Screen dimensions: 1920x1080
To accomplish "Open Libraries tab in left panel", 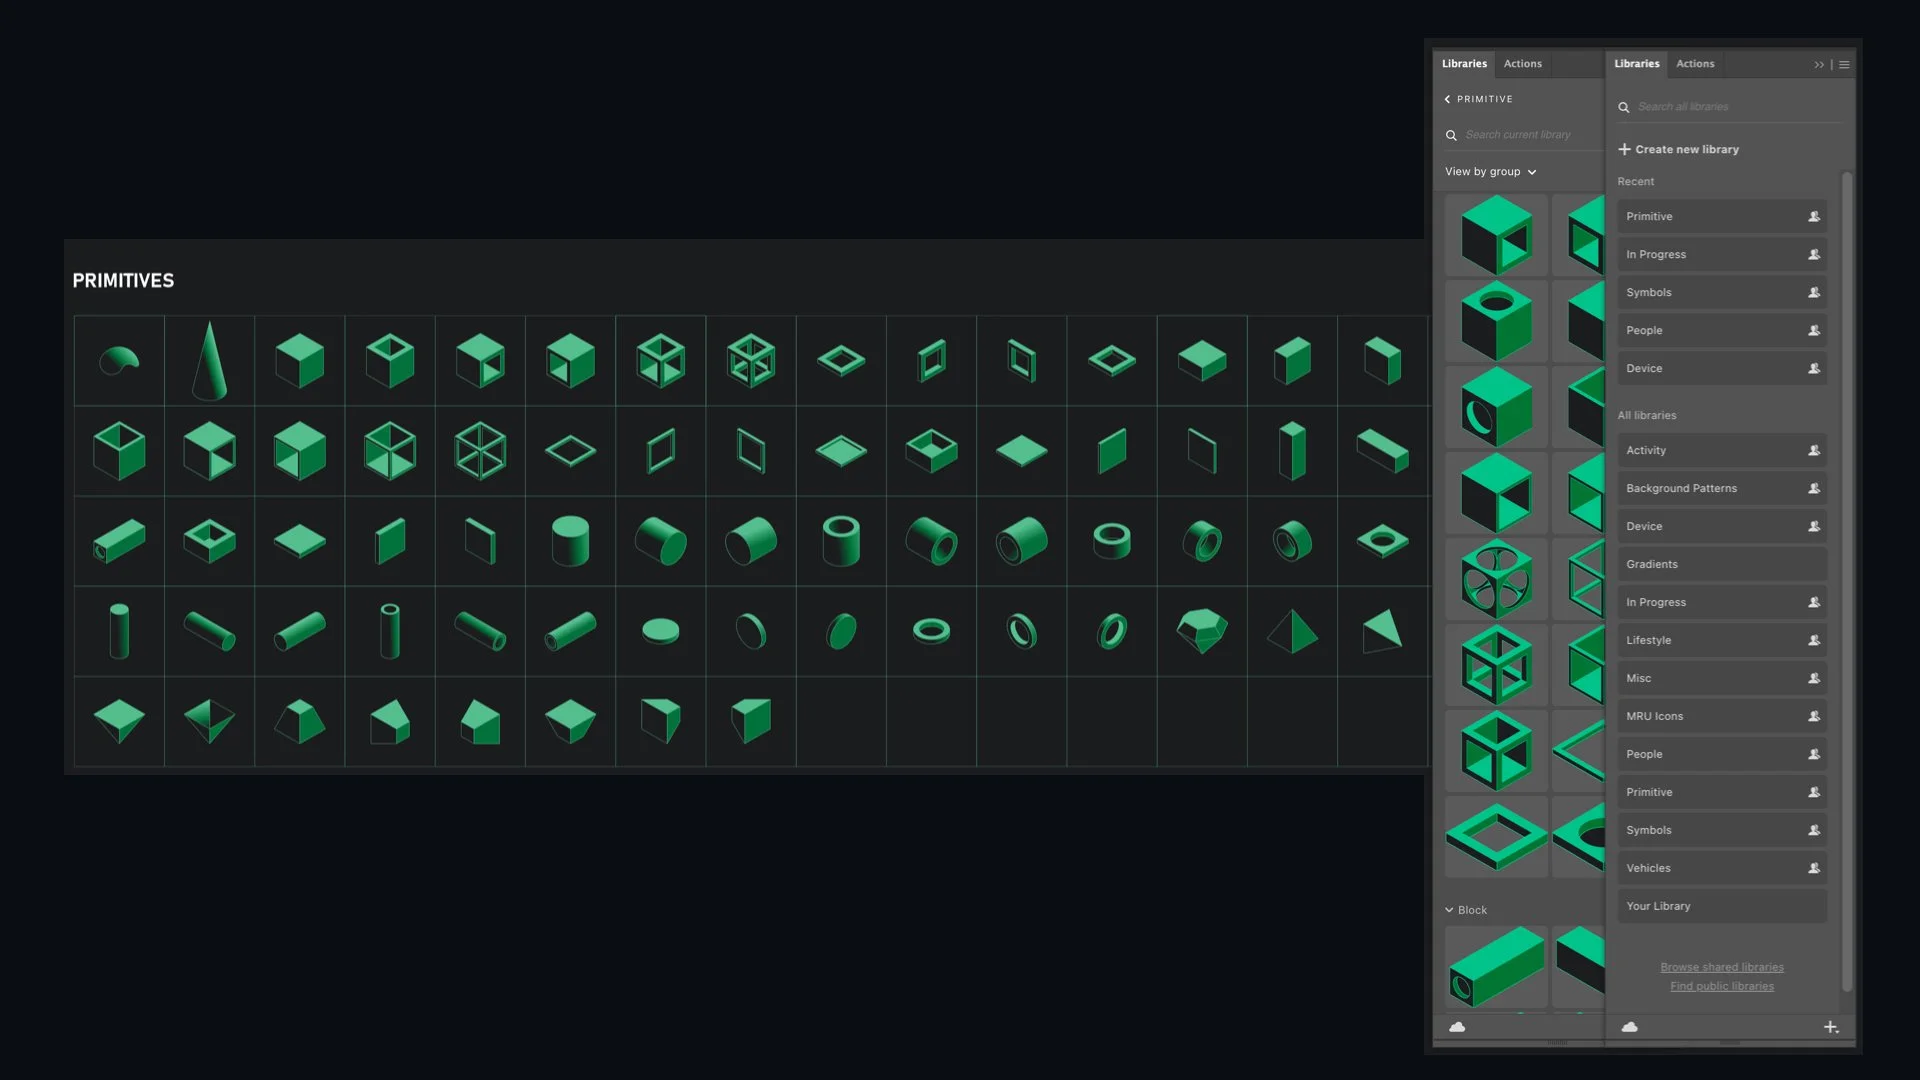I will point(1464,64).
